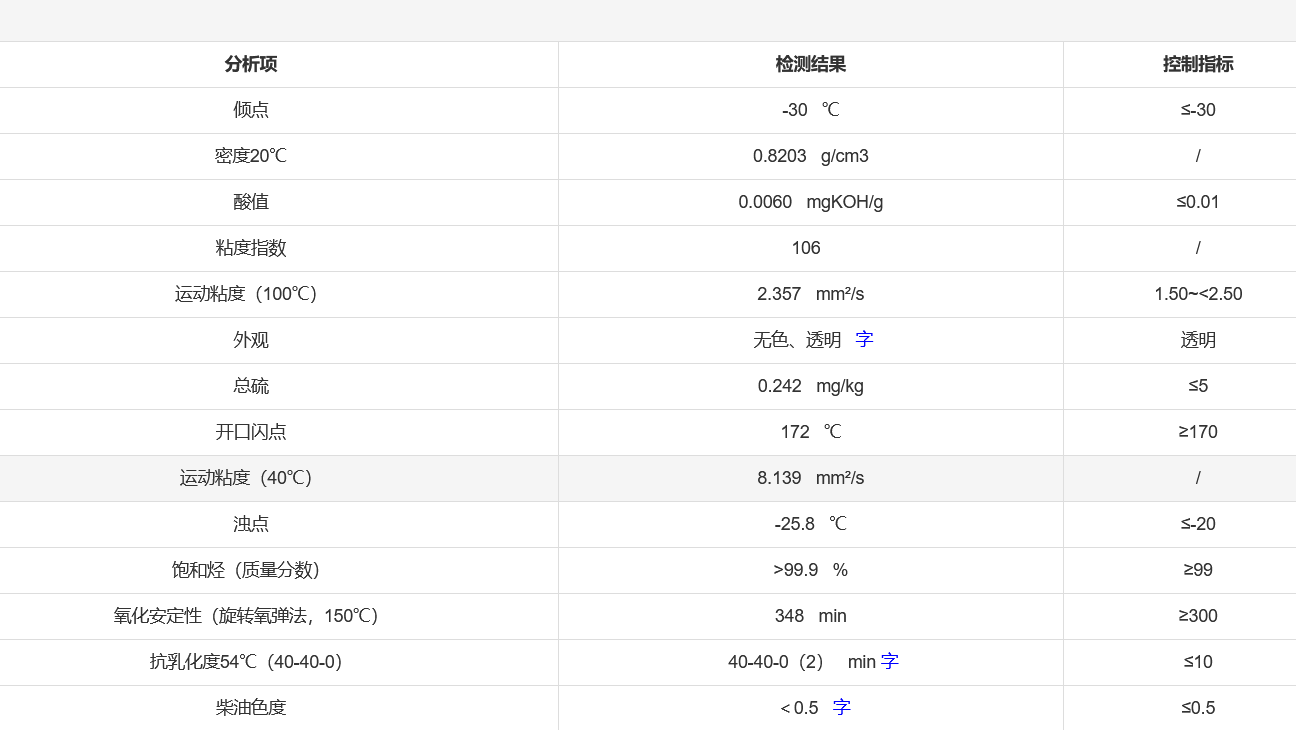The image size is (1296, 730).
Task: Click the 0.242 mg/kg total sulfur result
Action: click(810, 386)
